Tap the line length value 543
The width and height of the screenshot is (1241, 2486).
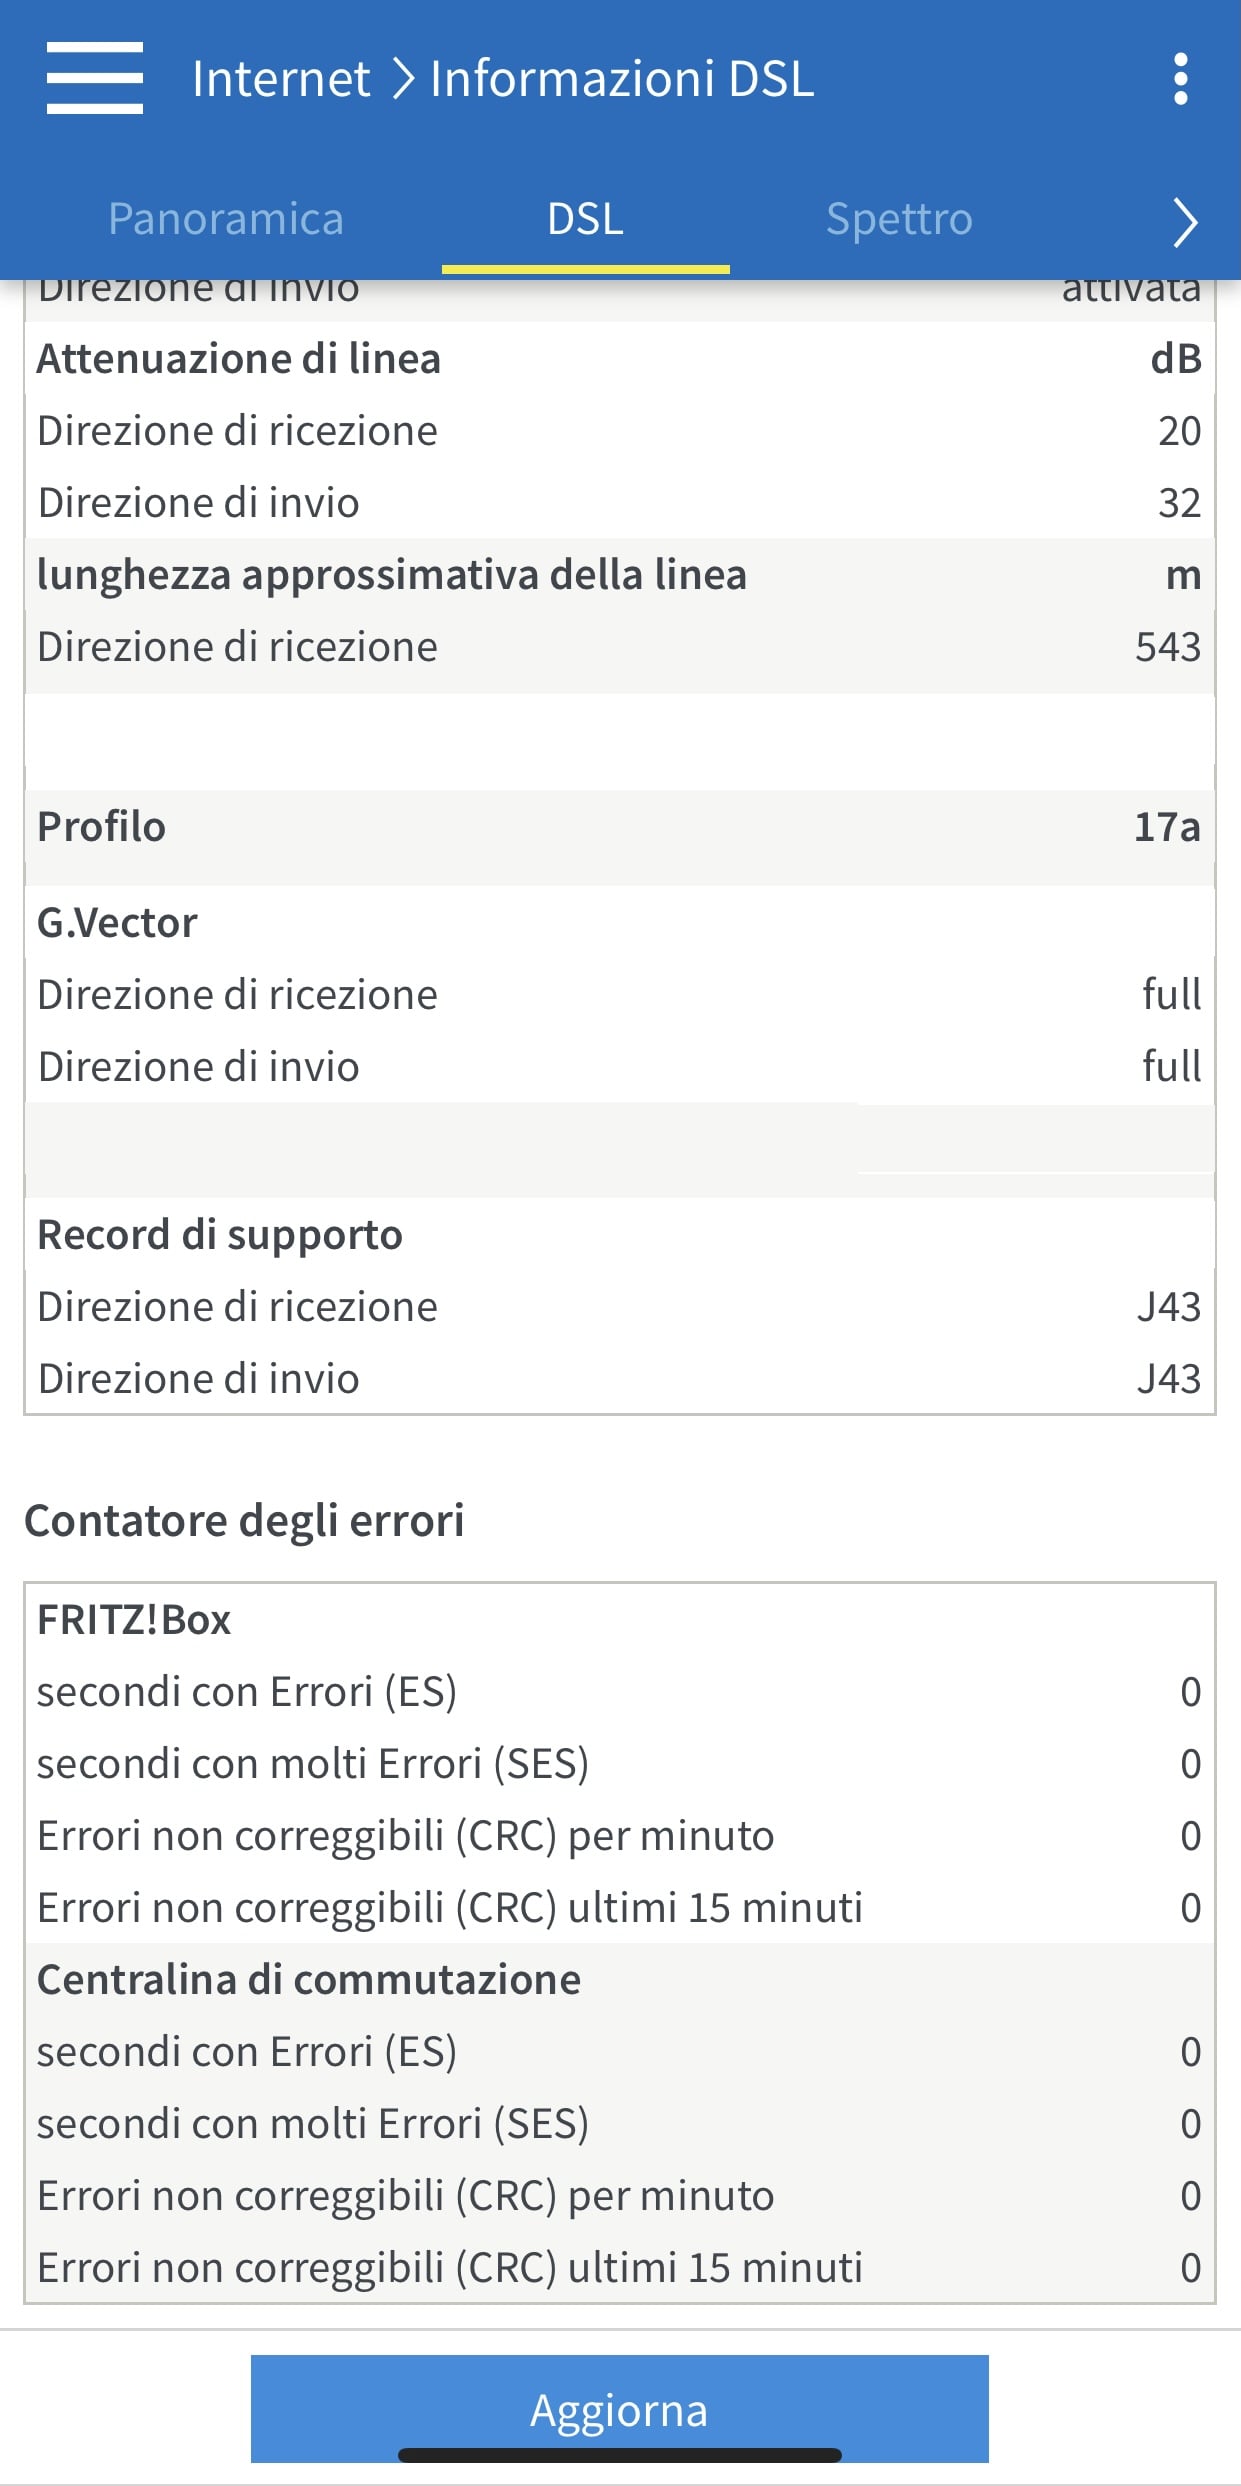point(1167,647)
